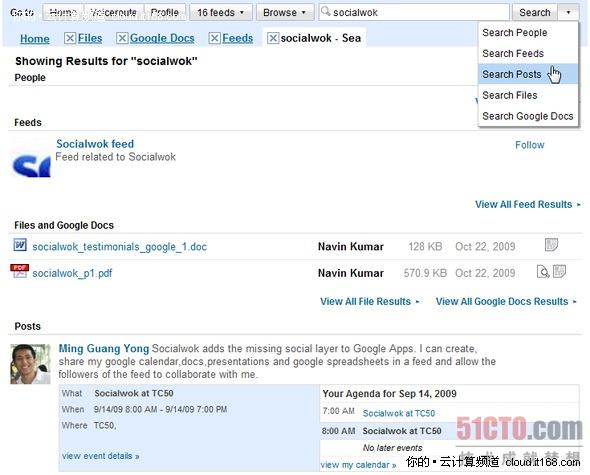Expand the 16 feeds dropdown
The image size is (590, 475).
[x=220, y=12]
